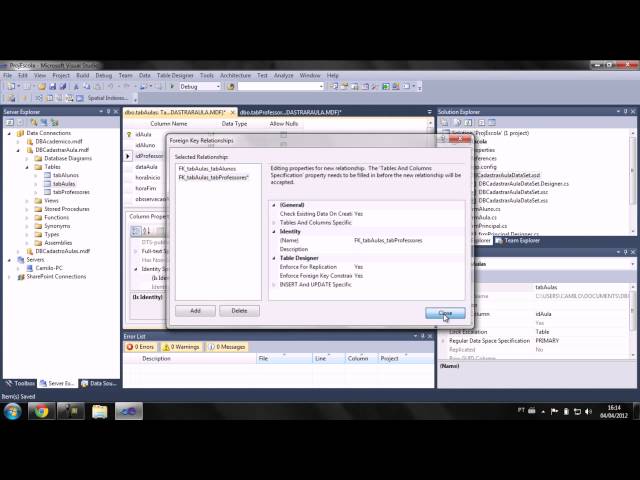Close the Foreign Key Relationships dialog
The image size is (640, 480).
tap(445, 313)
